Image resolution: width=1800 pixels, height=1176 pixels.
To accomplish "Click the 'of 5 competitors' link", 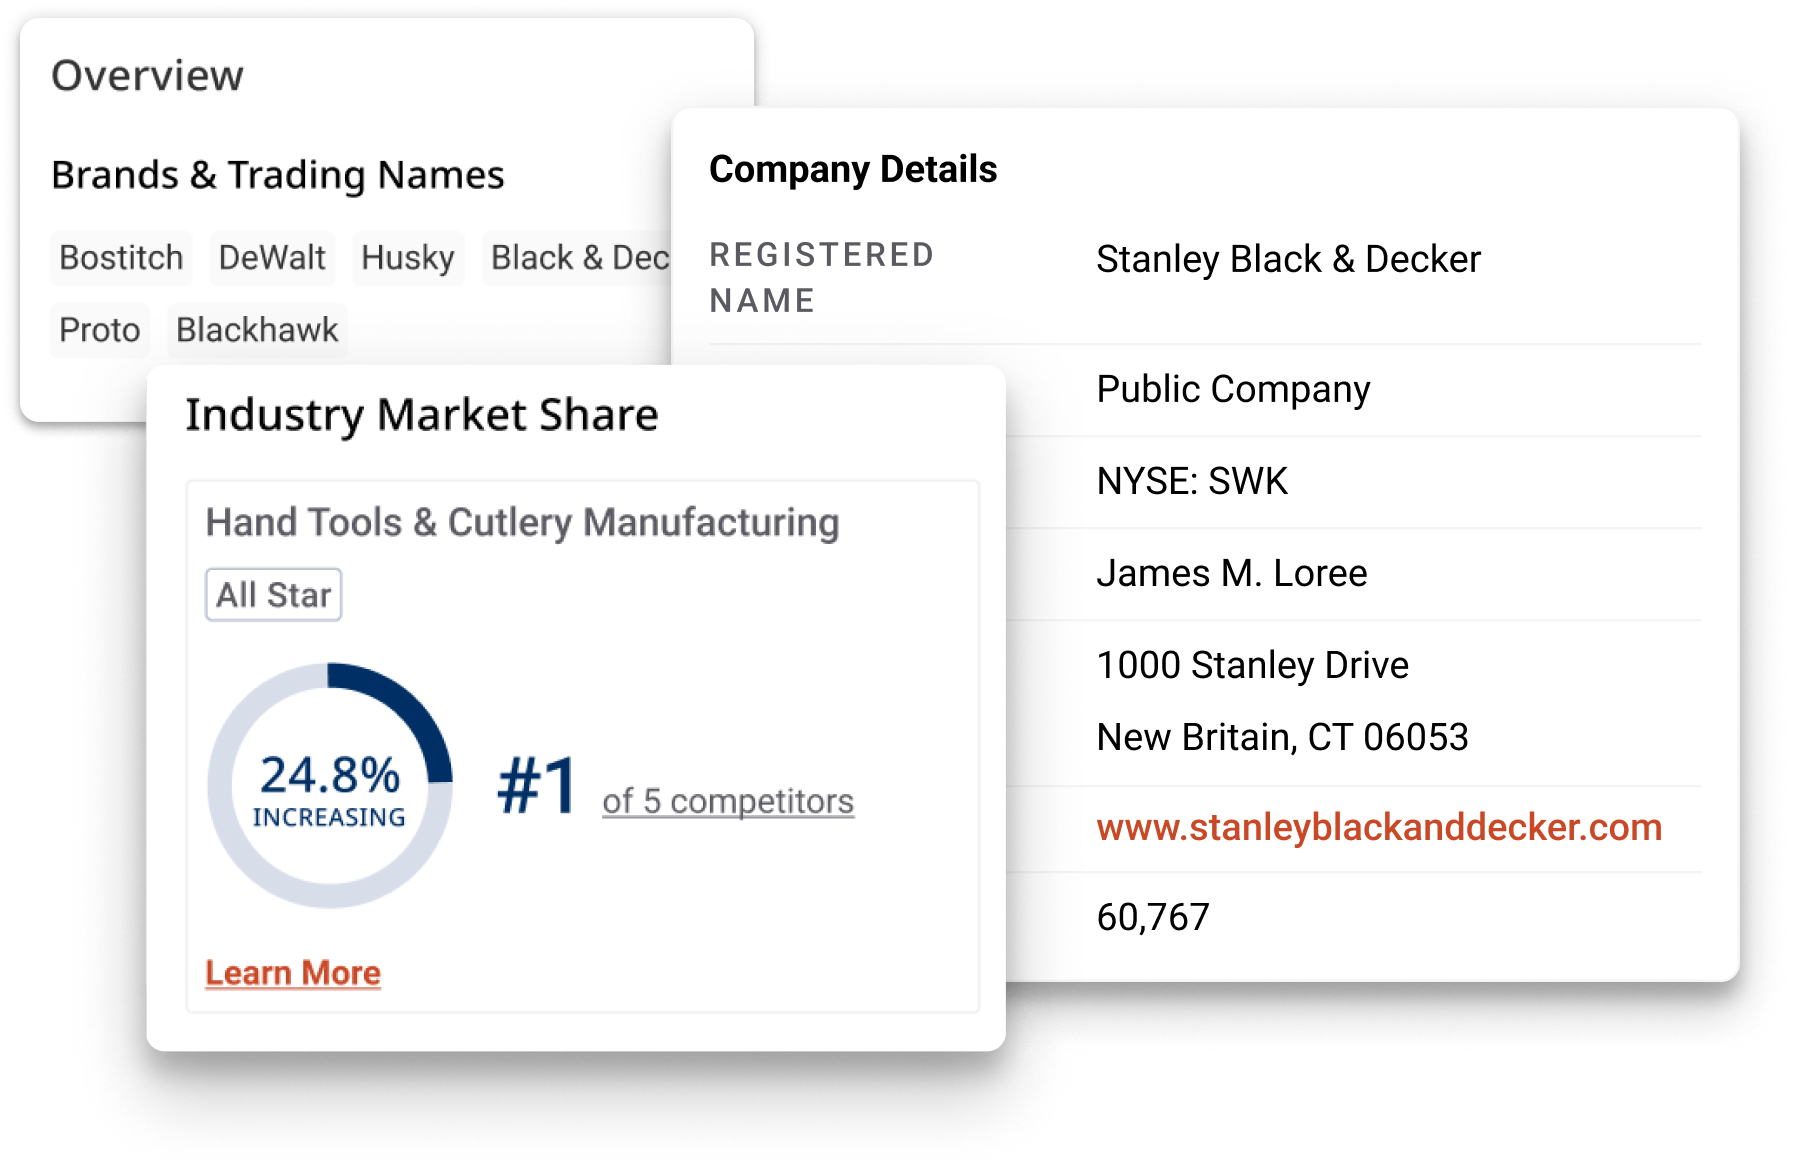I will coord(728,801).
